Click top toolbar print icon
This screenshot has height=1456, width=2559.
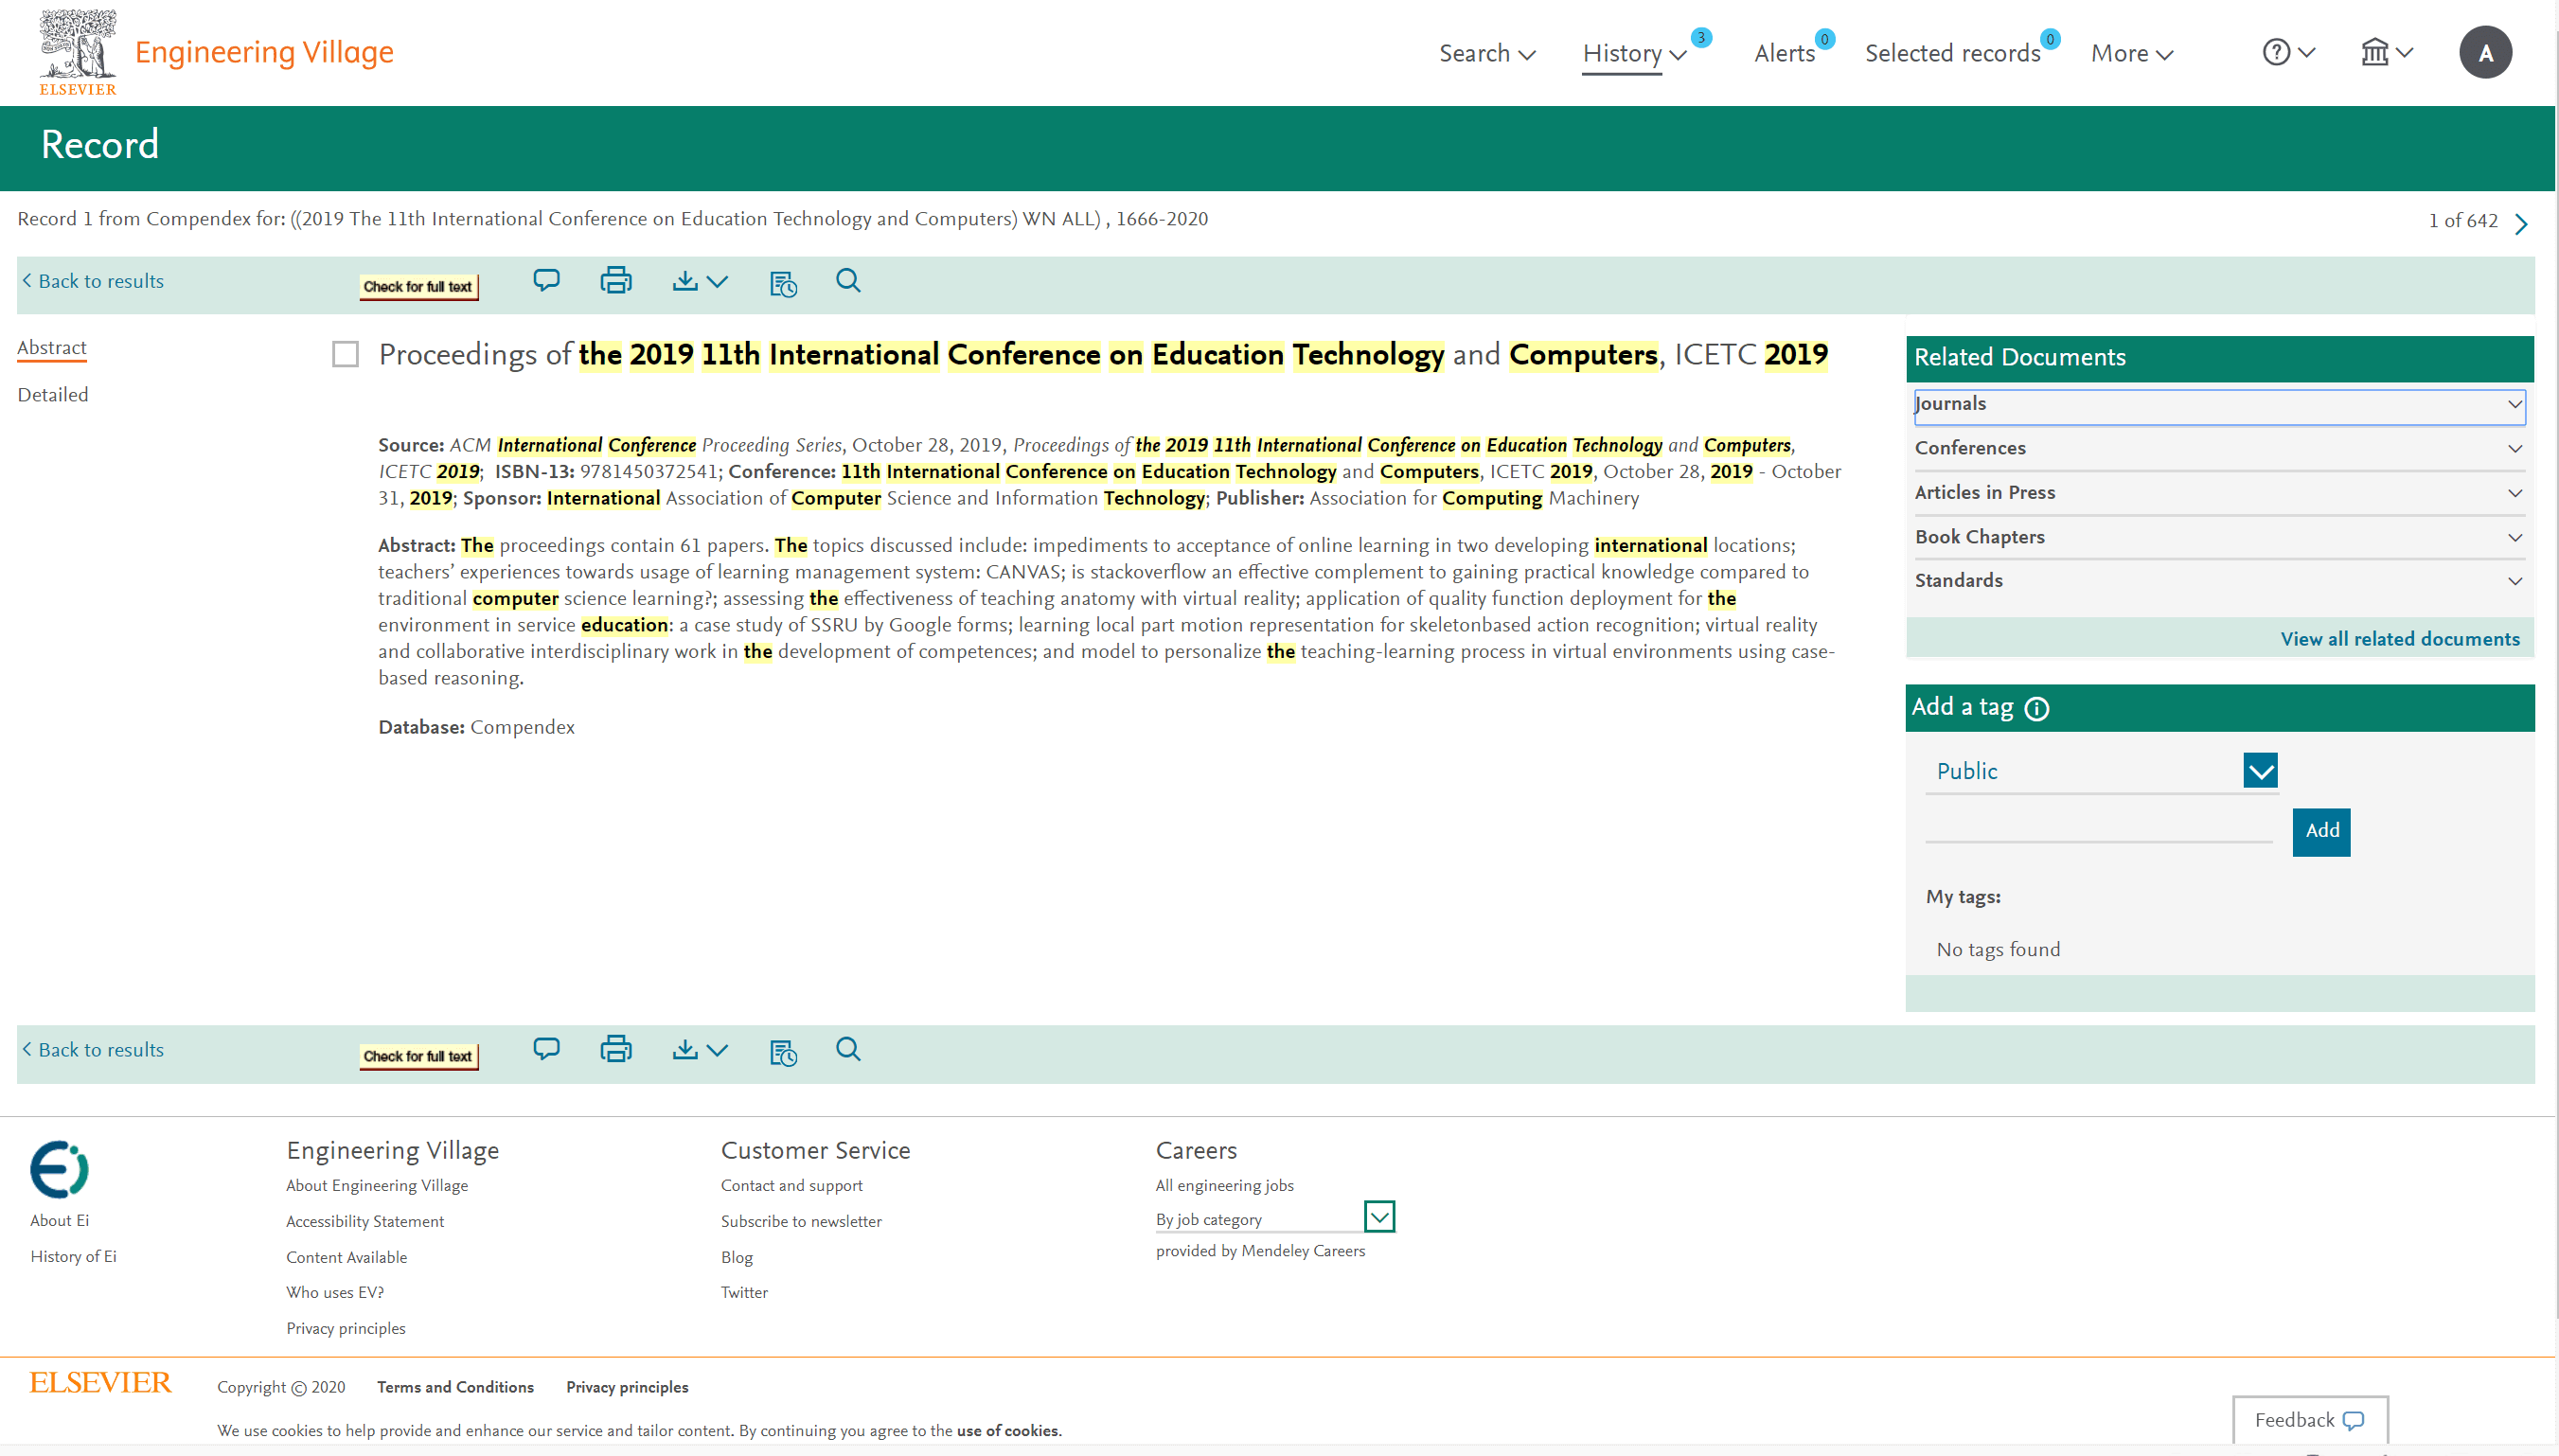[x=616, y=281]
